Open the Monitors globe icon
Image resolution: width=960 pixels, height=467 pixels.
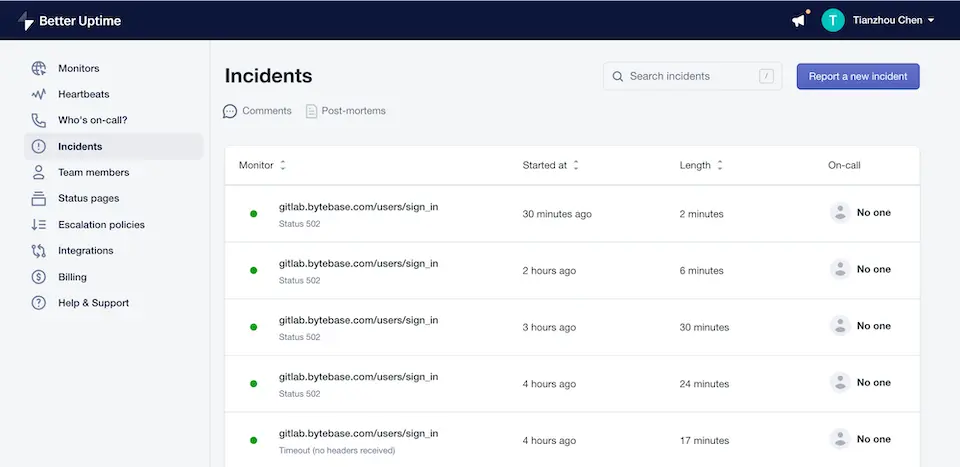[x=39, y=69]
